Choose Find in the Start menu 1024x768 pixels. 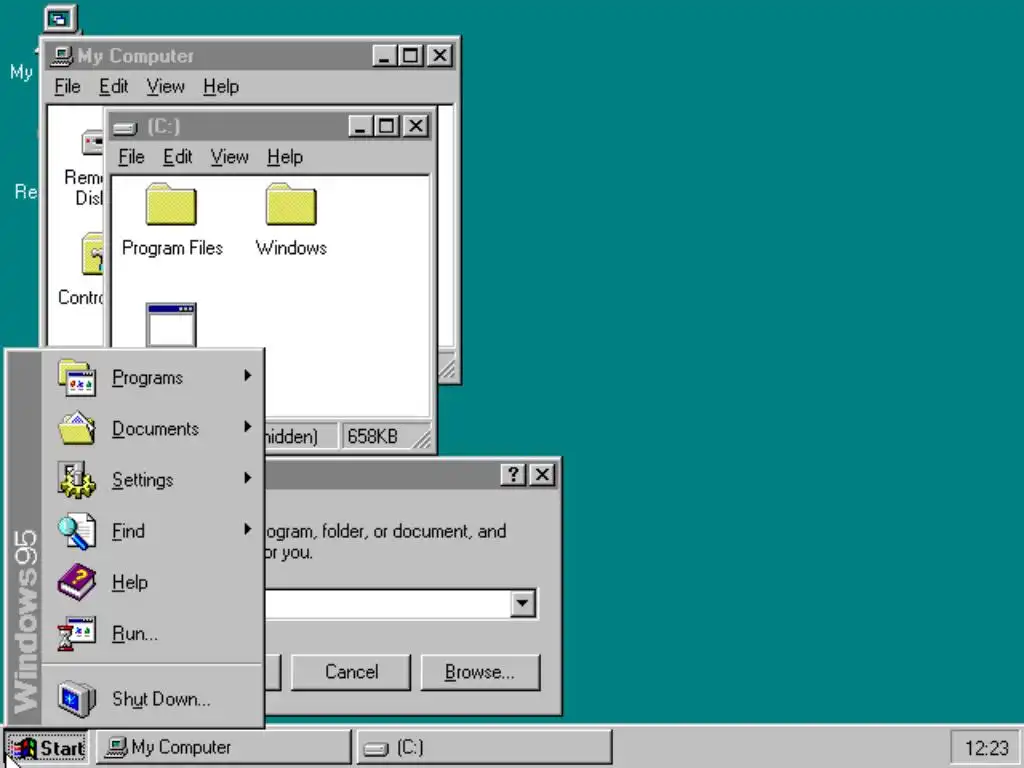[154, 531]
